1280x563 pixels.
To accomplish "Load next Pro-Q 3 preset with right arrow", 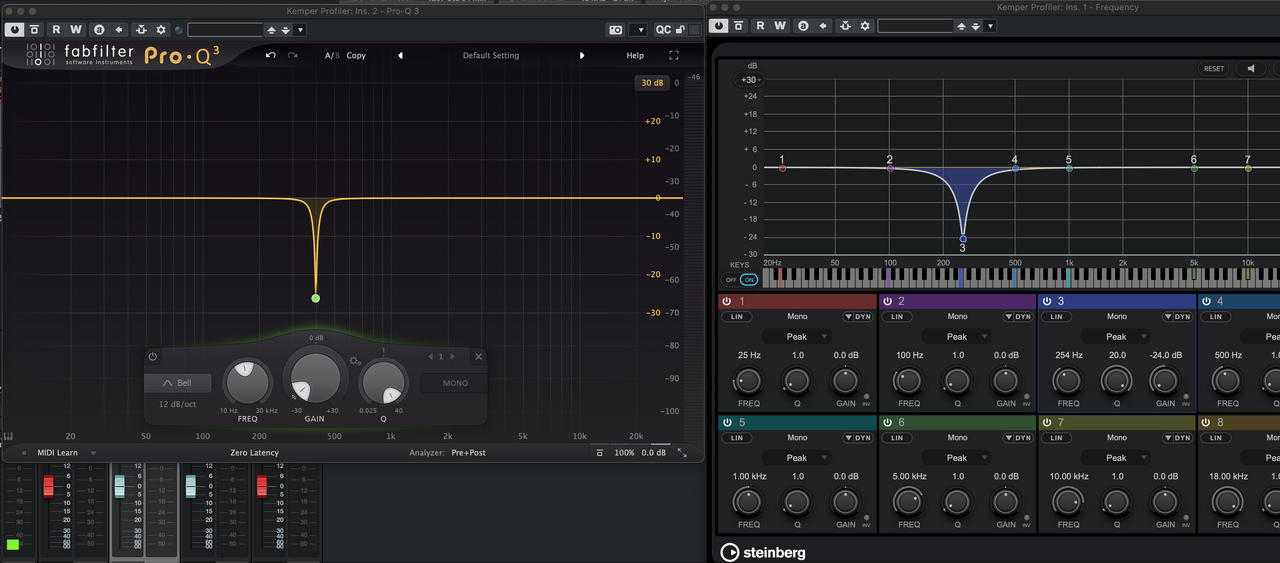I will pos(582,55).
